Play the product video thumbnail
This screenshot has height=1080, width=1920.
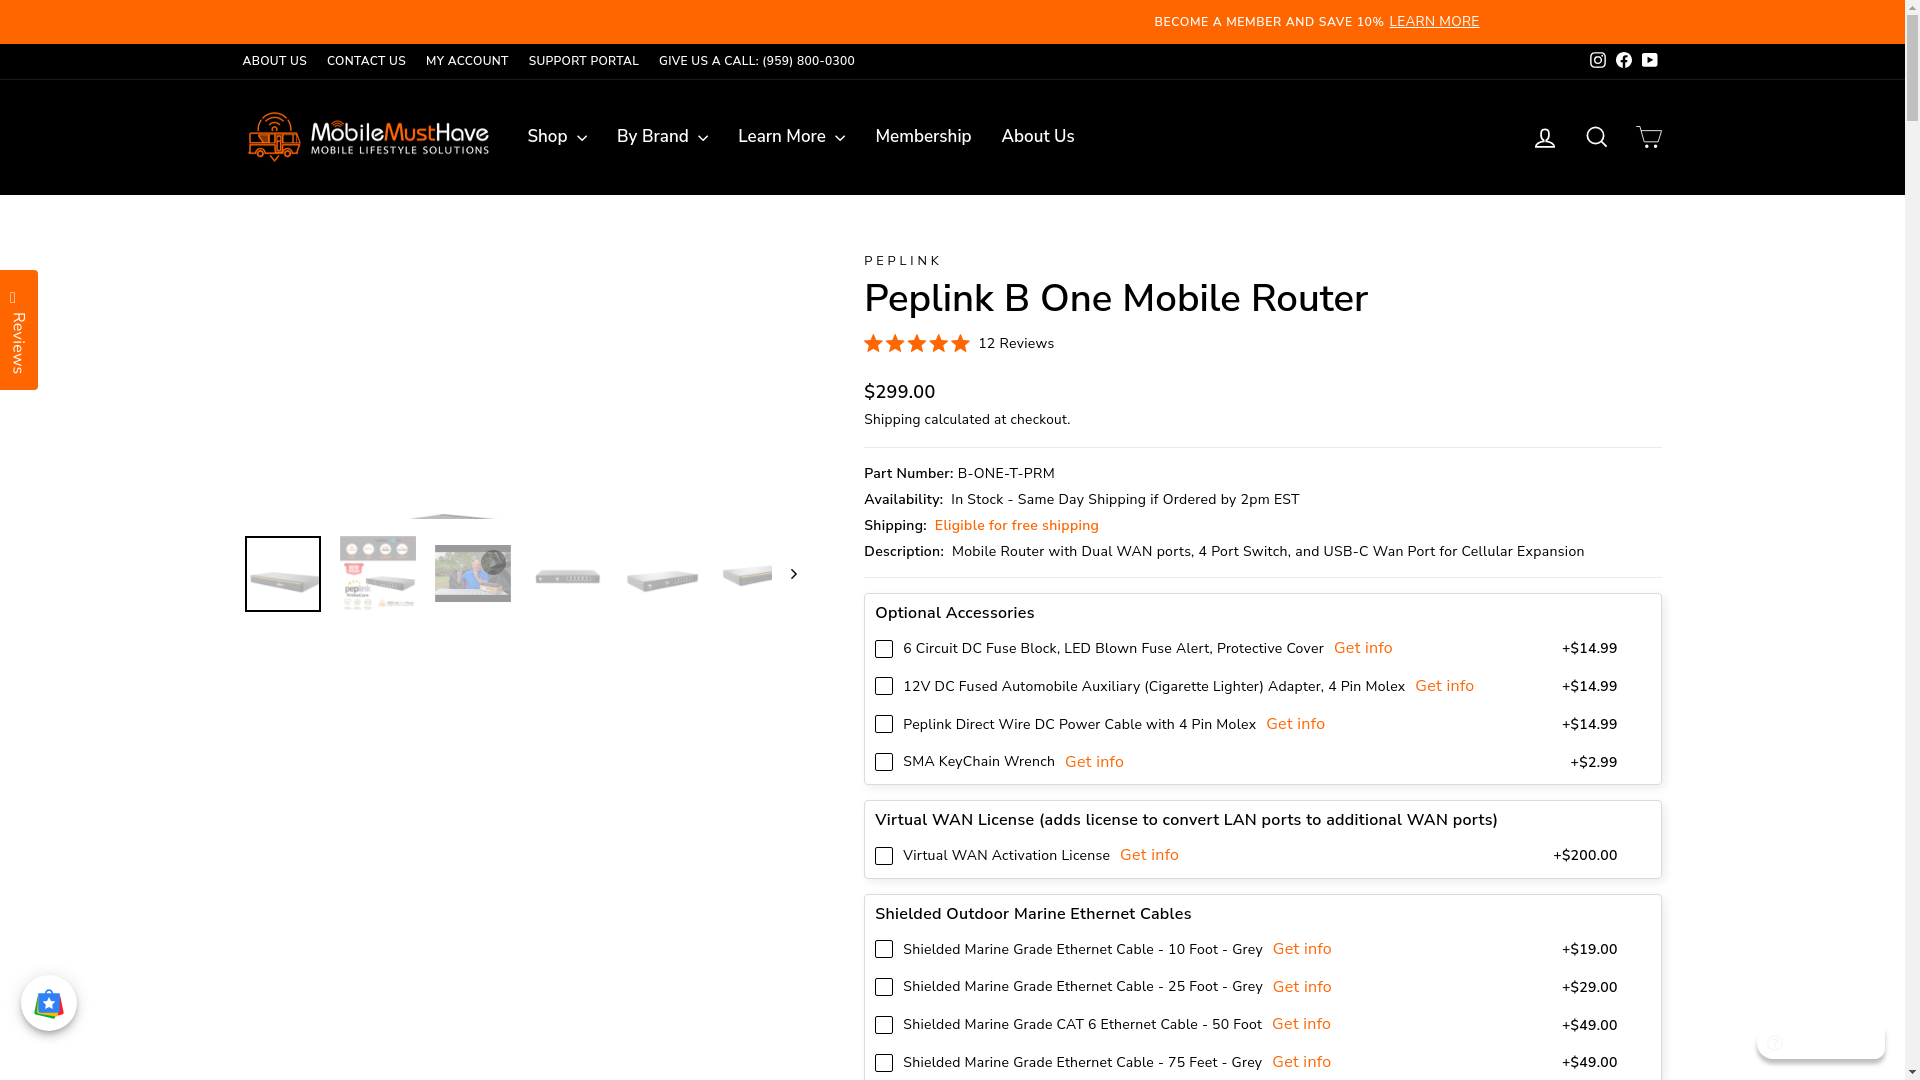tap(473, 574)
